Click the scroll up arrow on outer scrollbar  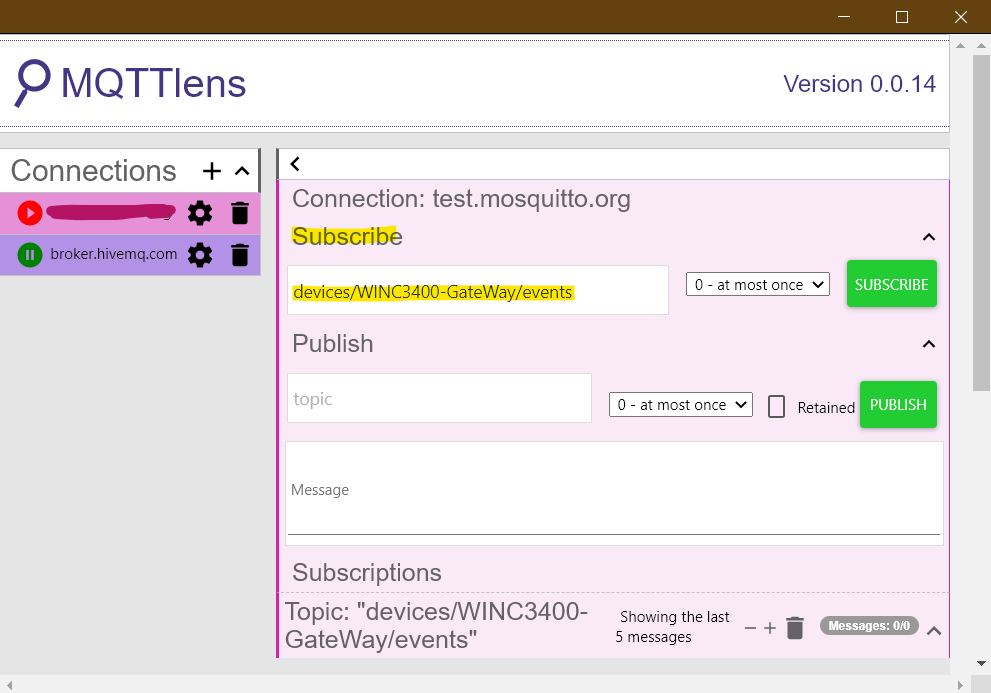coord(981,46)
